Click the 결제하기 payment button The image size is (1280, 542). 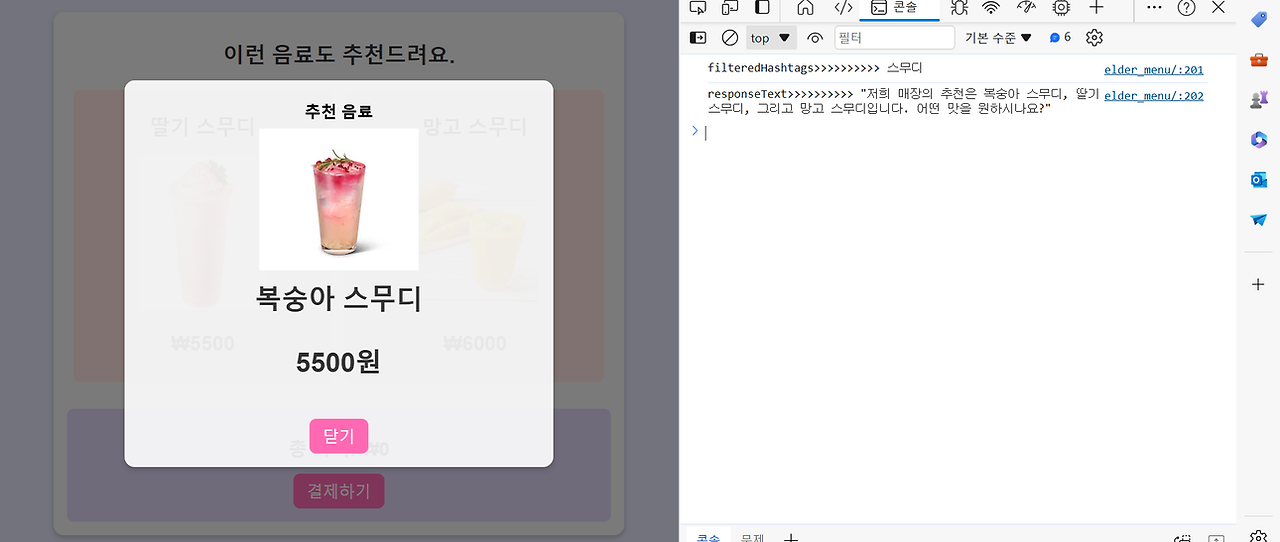point(339,491)
